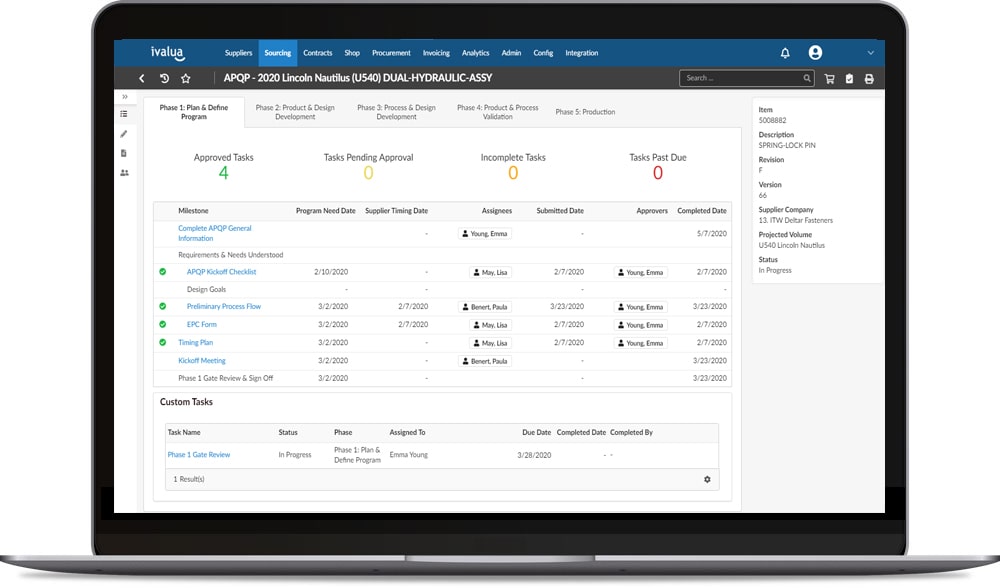Image resolution: width=1000 pixels, height=588 pixels.
Task: Open APQP Kickoff Checklist link
Action: [x=221, y=272]
